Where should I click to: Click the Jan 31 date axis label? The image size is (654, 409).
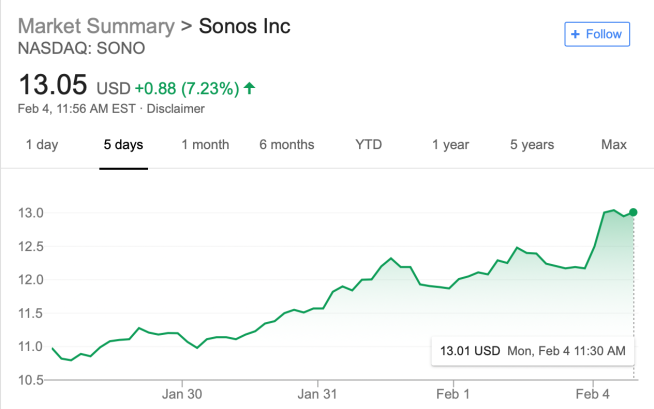tap(317, 393)
